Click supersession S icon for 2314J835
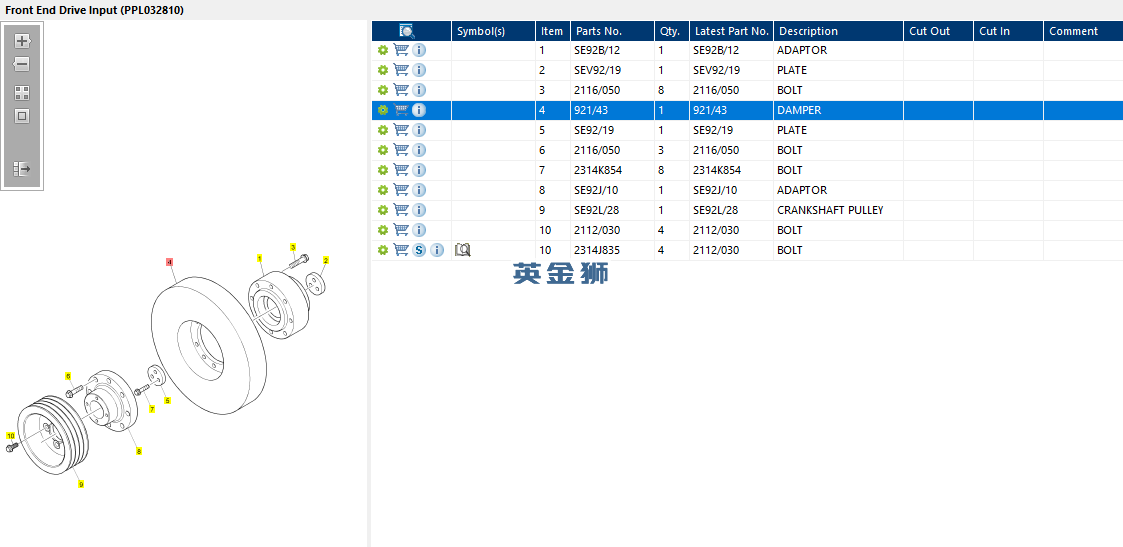The height and width of the screenshot is (547, 1123). pos(419,251)
